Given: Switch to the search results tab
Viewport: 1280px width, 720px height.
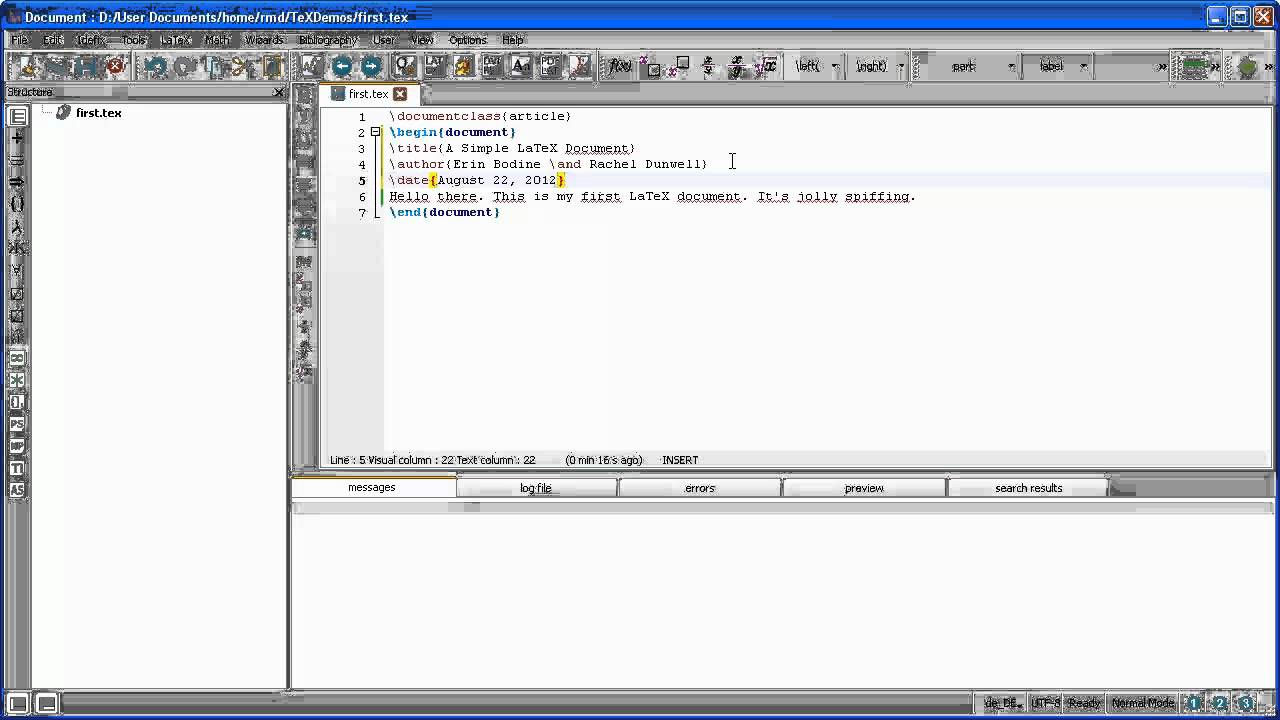Looking at the screenshot, I should pos(1028,488).
